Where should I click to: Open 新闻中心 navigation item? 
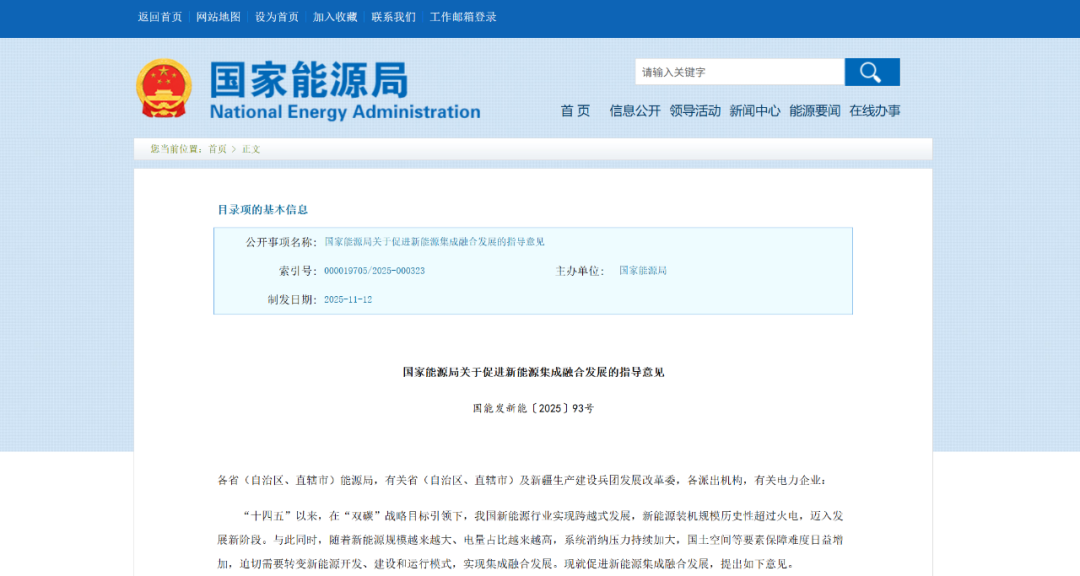(754, 111)
